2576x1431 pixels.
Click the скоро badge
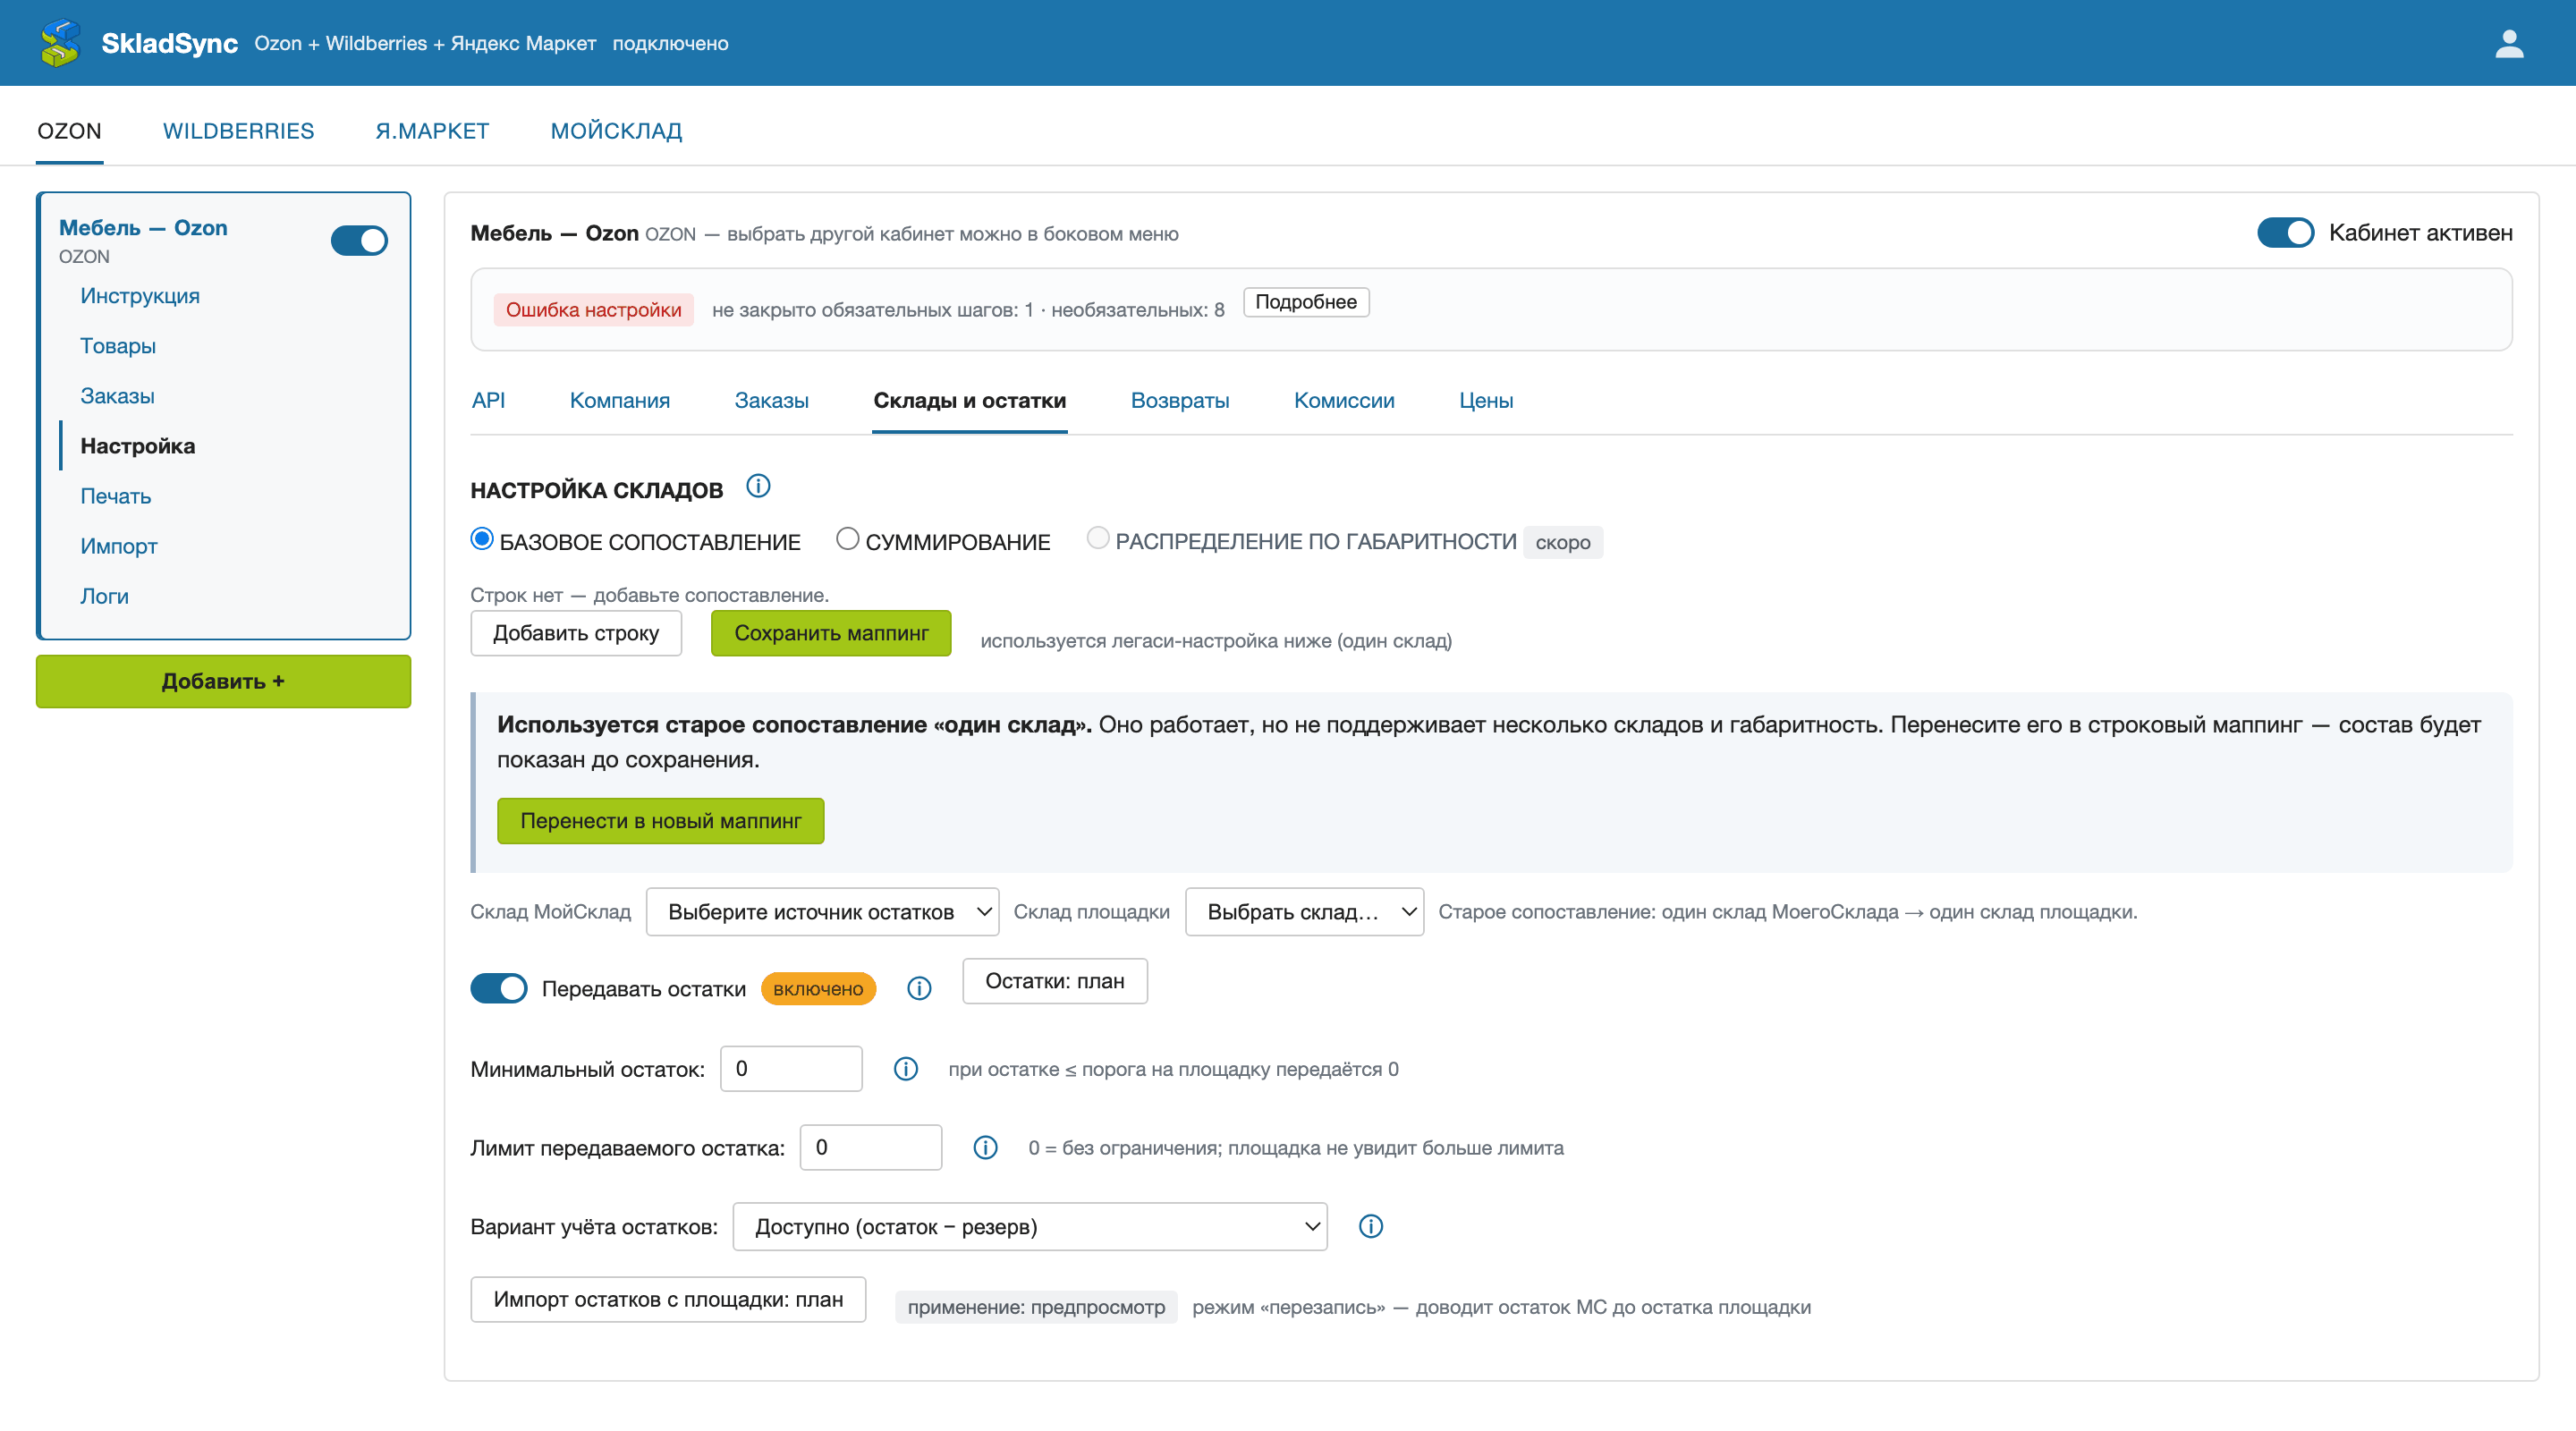(1563, 542)
